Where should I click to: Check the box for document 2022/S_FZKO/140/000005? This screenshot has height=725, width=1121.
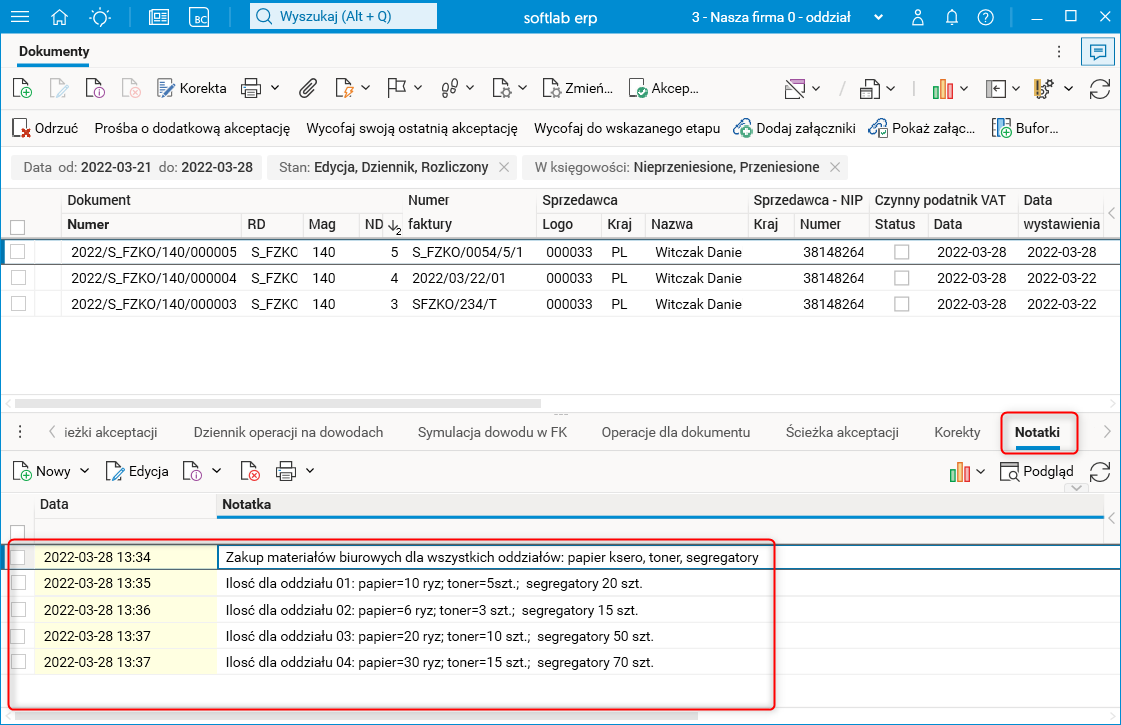click(x=17, y=252)
